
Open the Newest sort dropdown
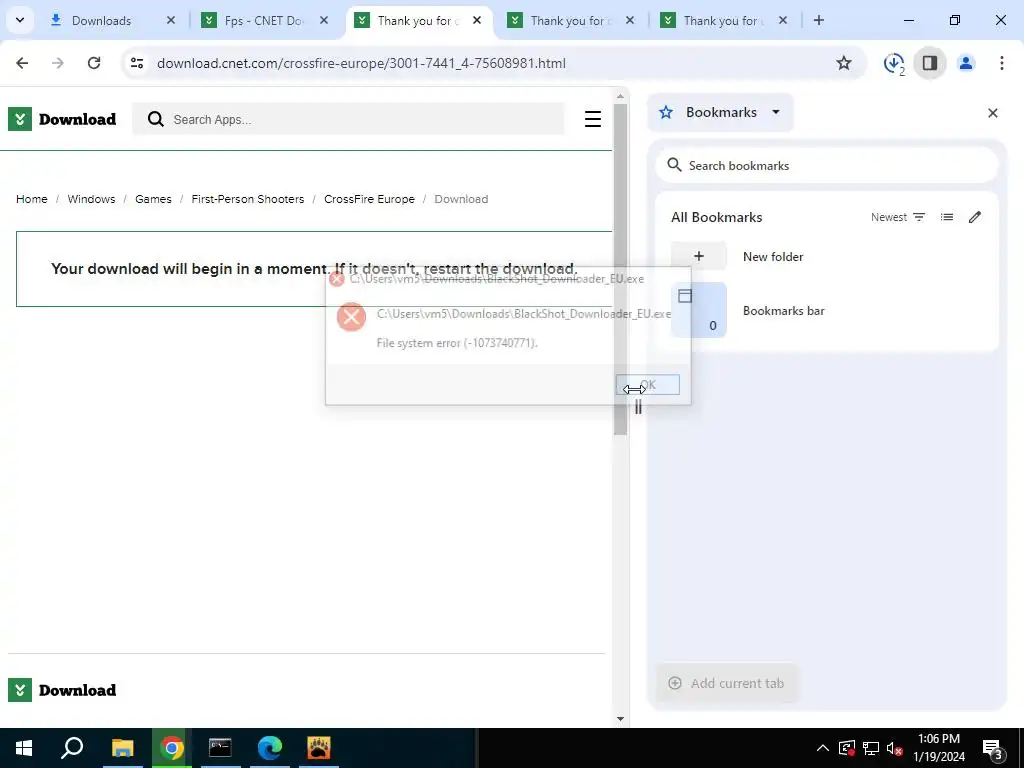click(898, 217)
